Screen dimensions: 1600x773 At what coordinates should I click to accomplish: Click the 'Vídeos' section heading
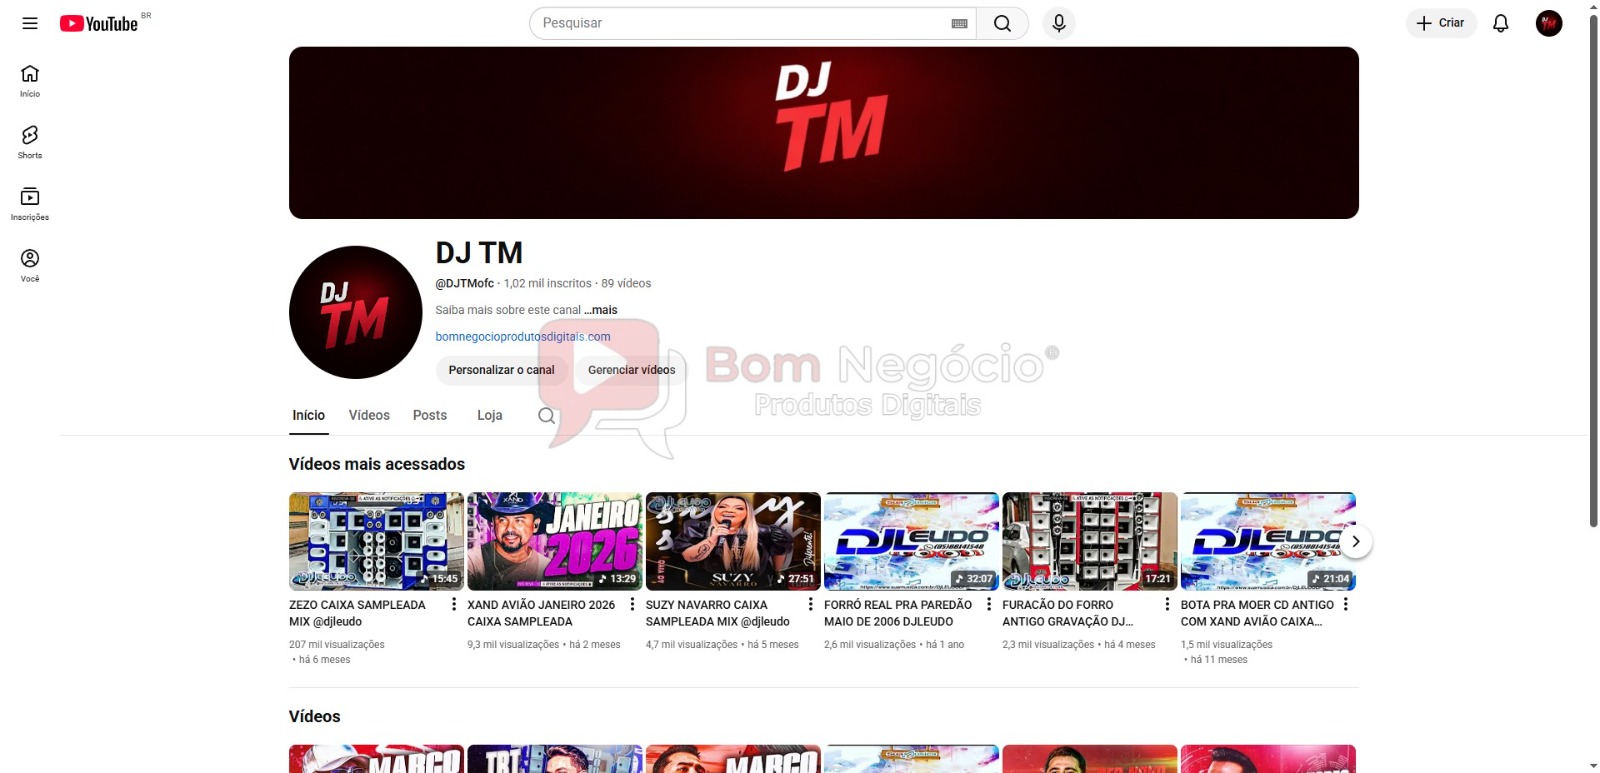[315, 716]
